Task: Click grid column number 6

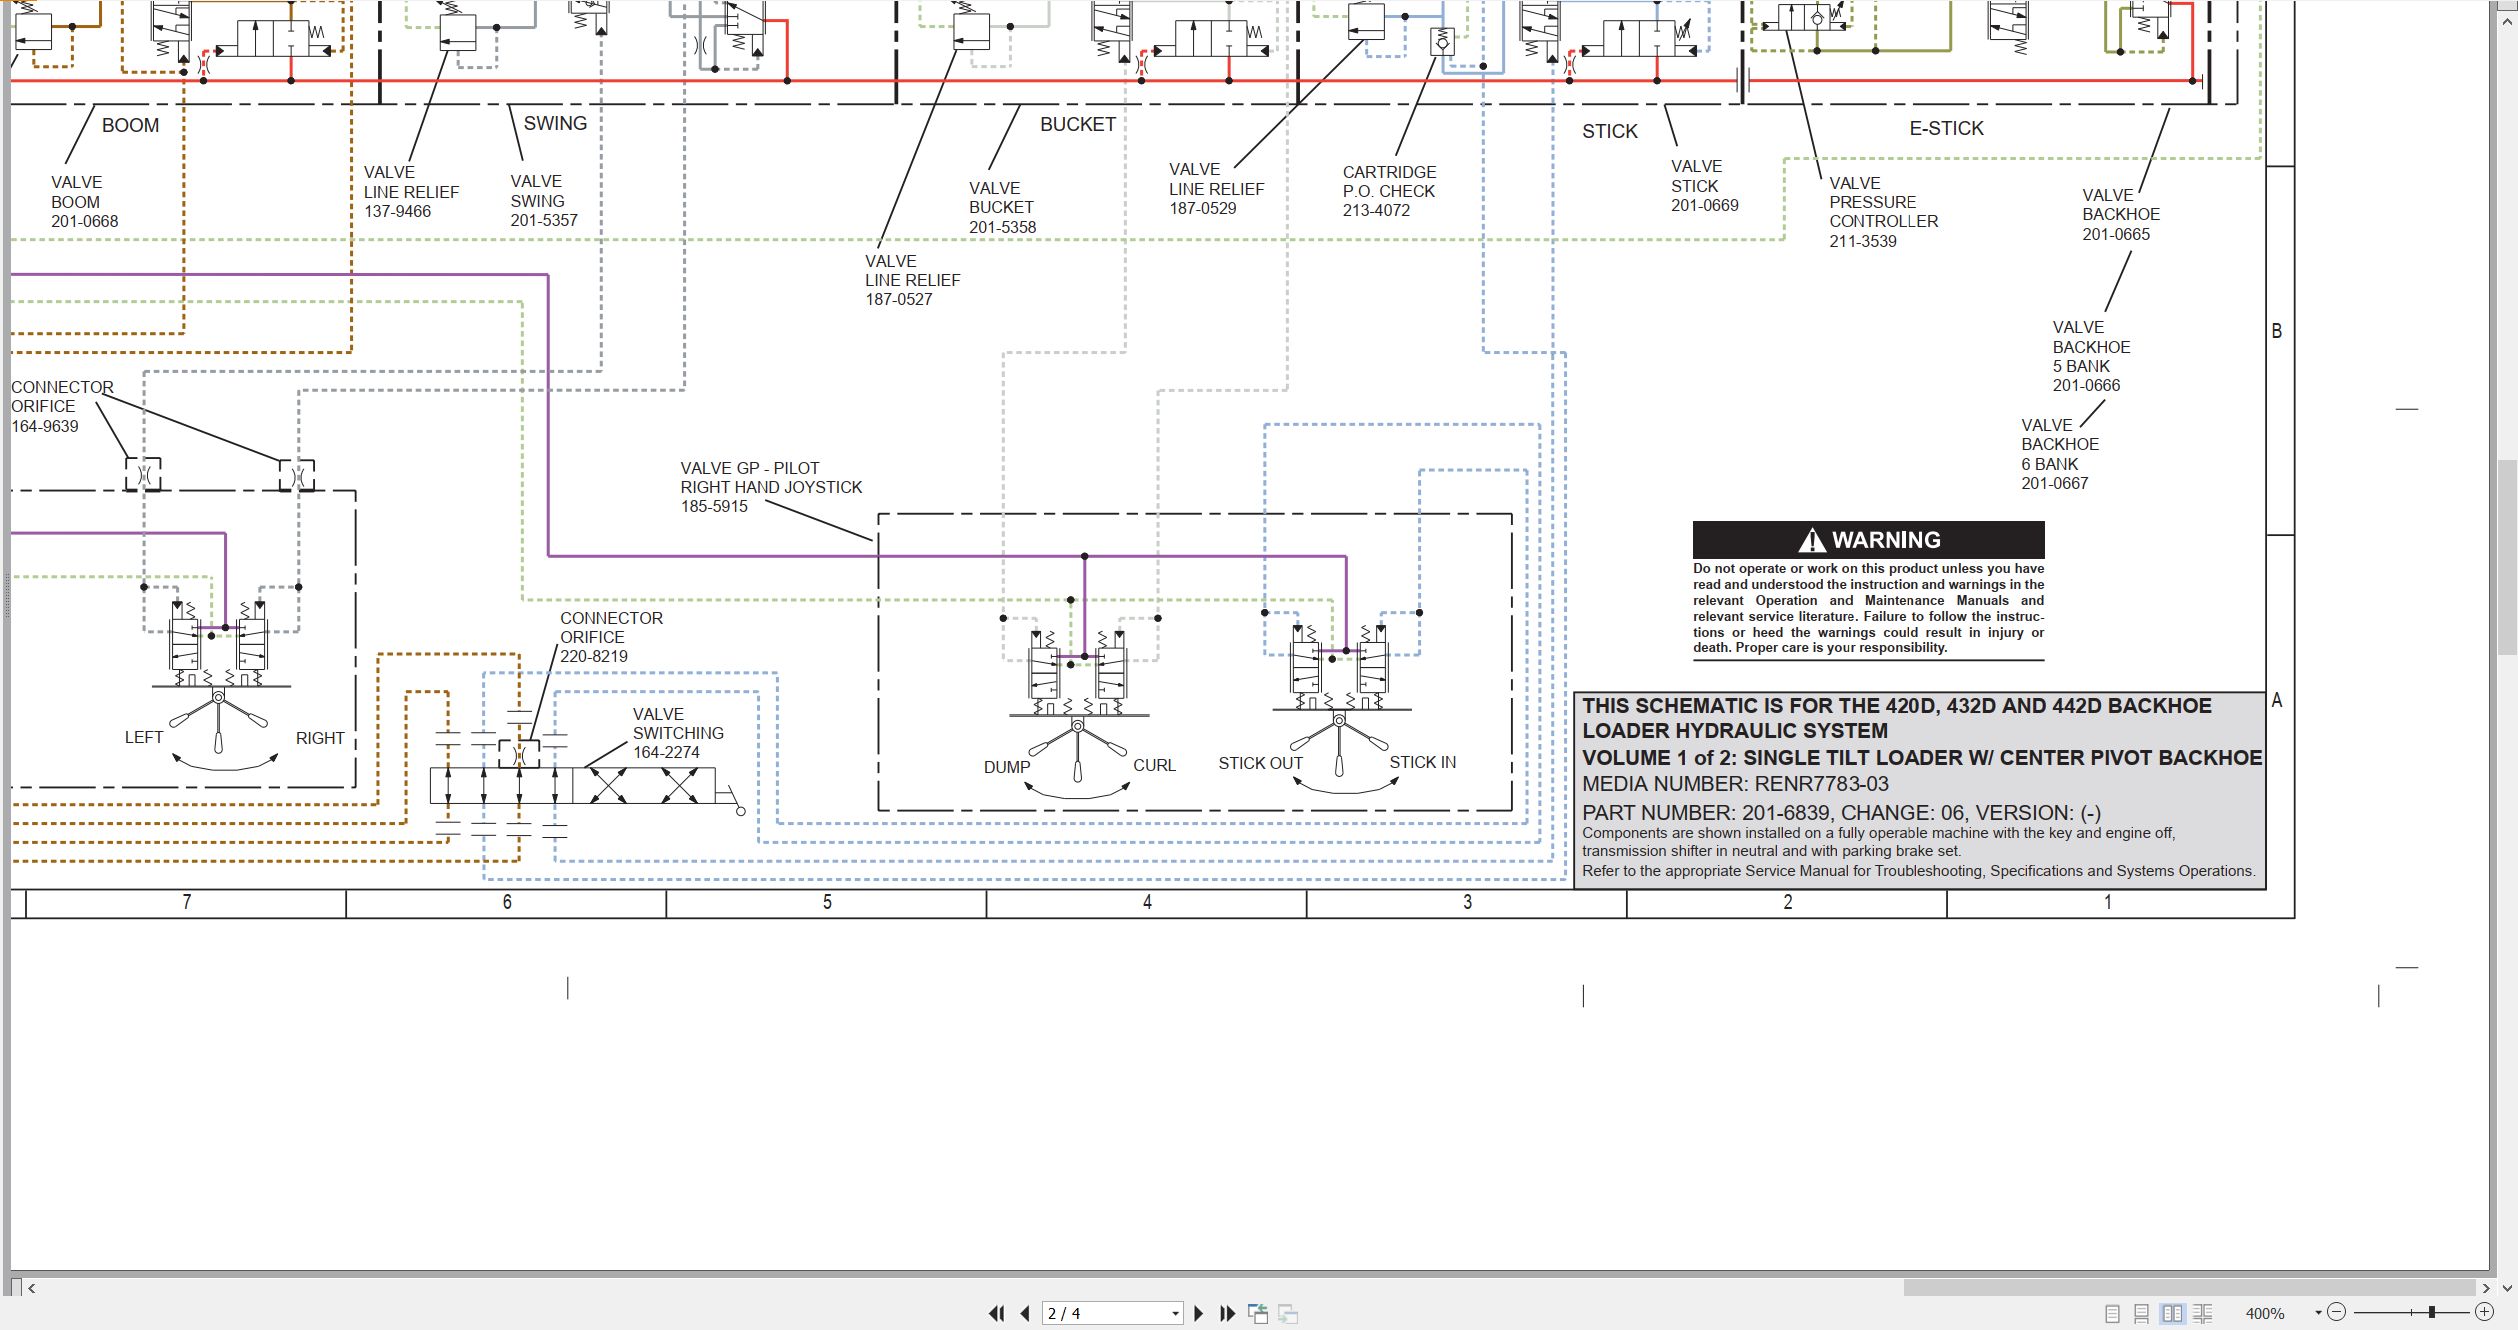Action: pos(507,902)
